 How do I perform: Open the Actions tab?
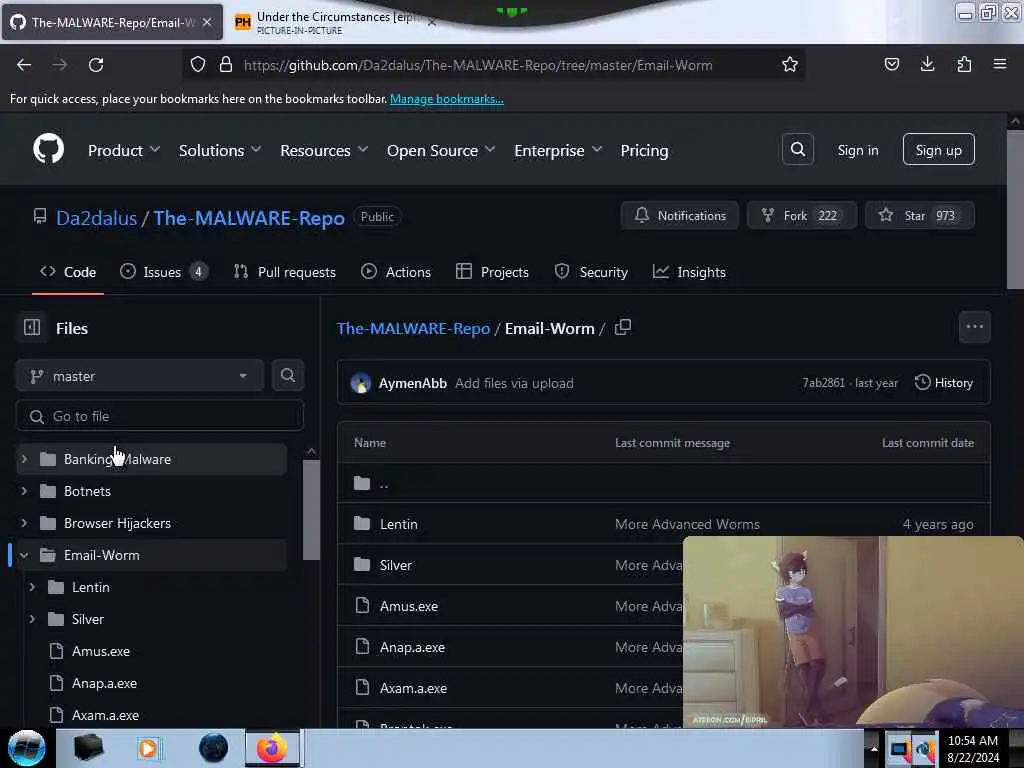[x=396, y=272]
